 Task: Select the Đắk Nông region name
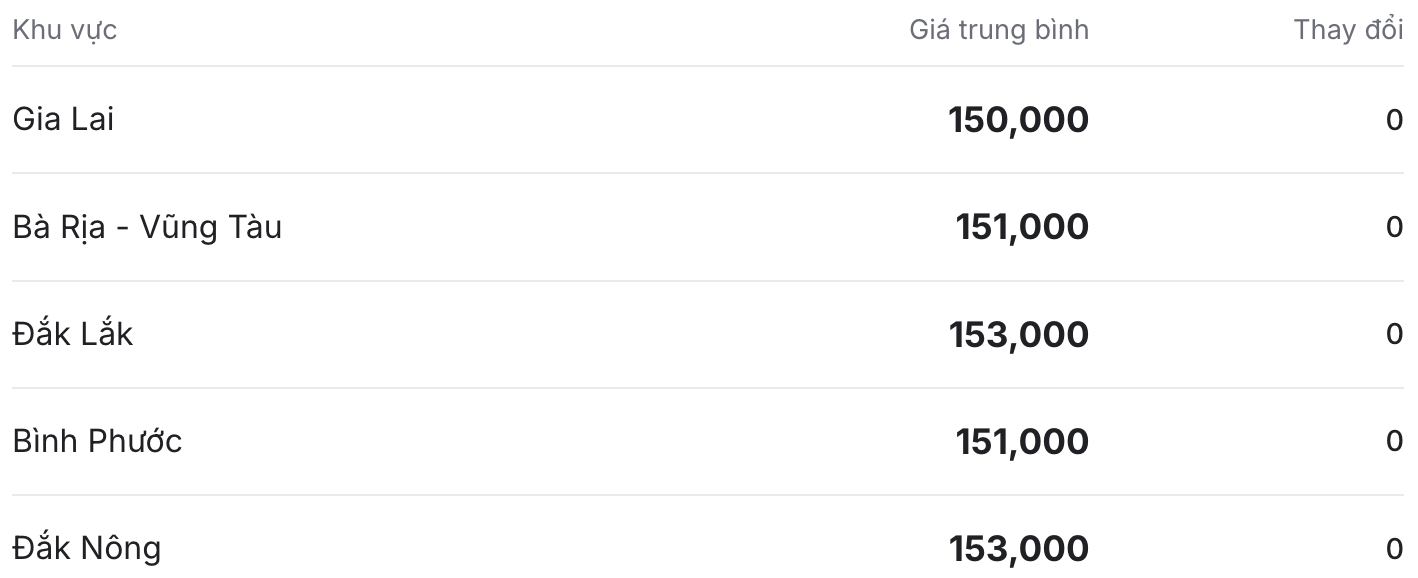tap(86, 547)
